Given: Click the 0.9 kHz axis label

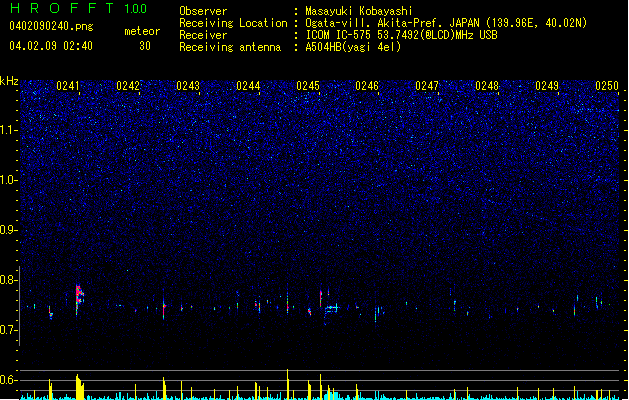Looking at the screenshot, I should [x=9, y=230].
